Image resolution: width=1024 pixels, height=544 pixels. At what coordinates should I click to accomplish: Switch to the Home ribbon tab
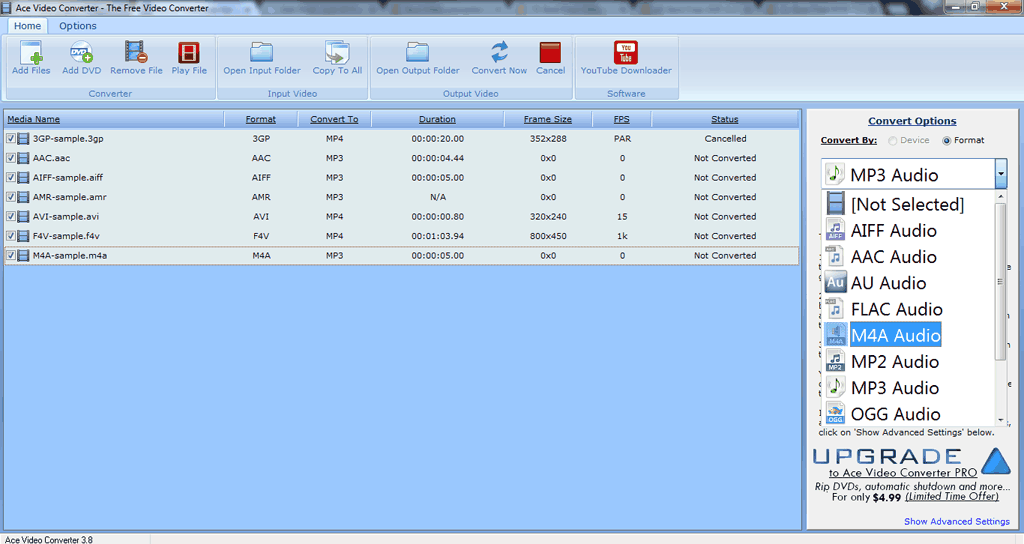[x=27, y=26]
